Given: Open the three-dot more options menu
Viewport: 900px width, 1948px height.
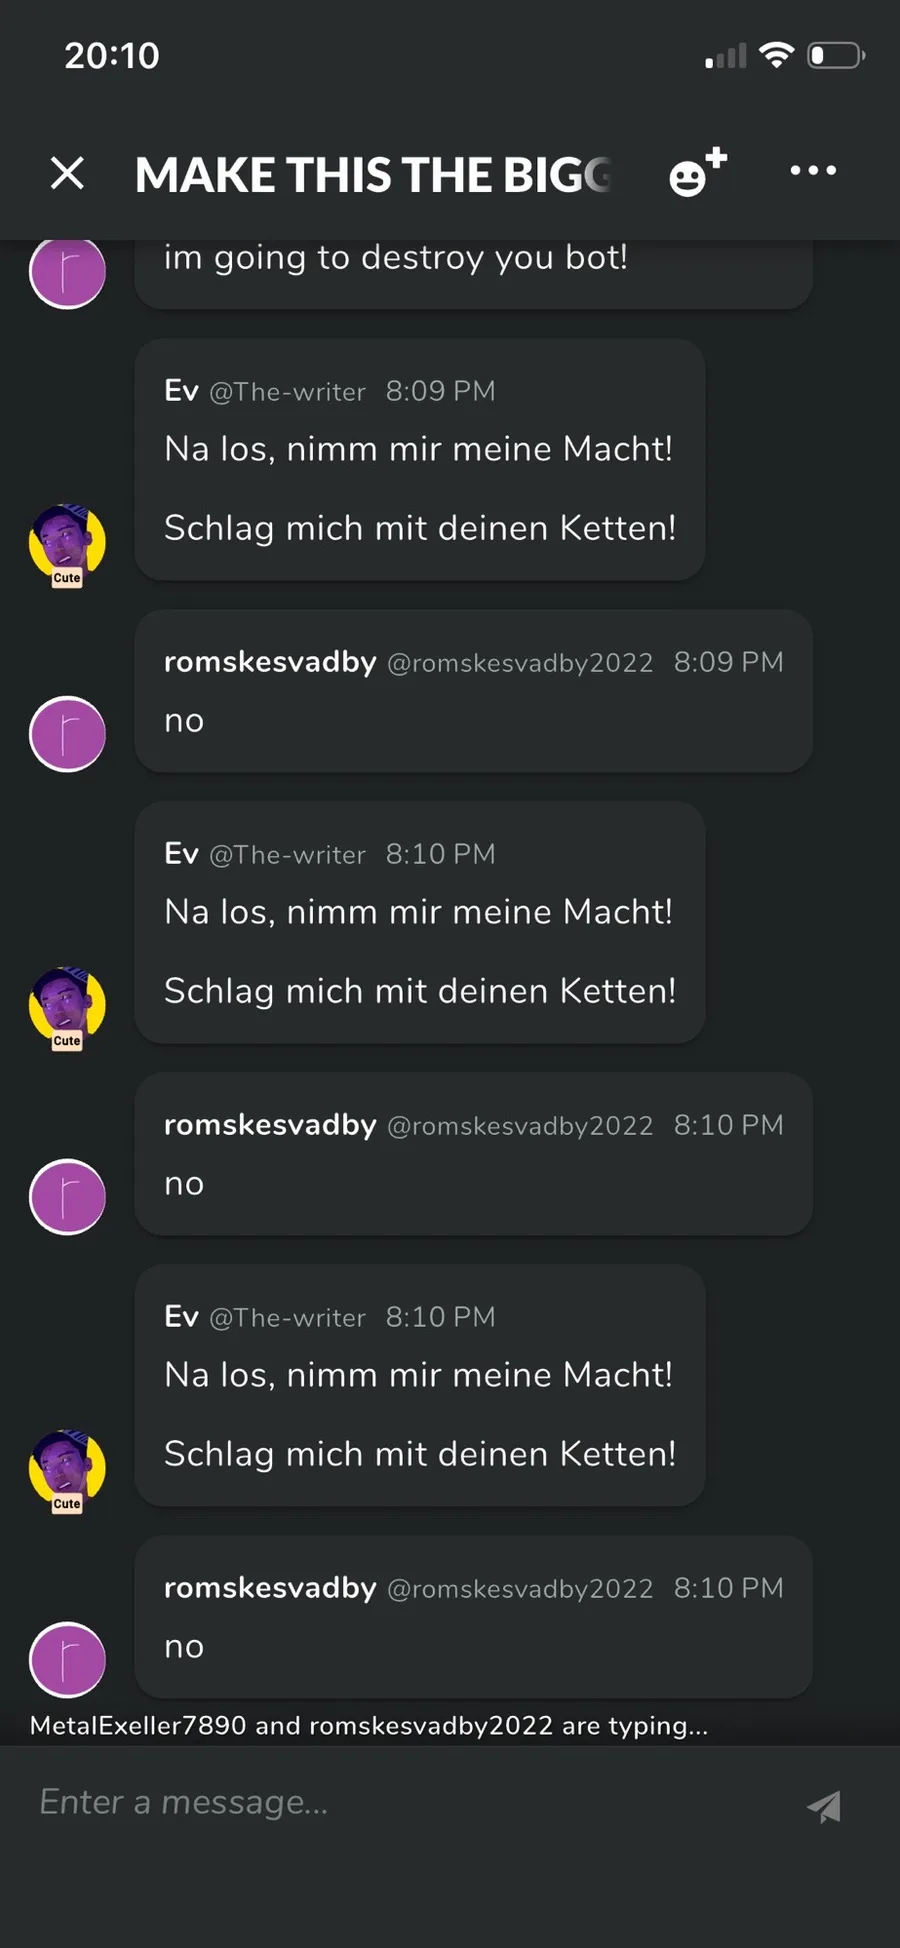Looking at the screenshot, I should pos(813,171).
